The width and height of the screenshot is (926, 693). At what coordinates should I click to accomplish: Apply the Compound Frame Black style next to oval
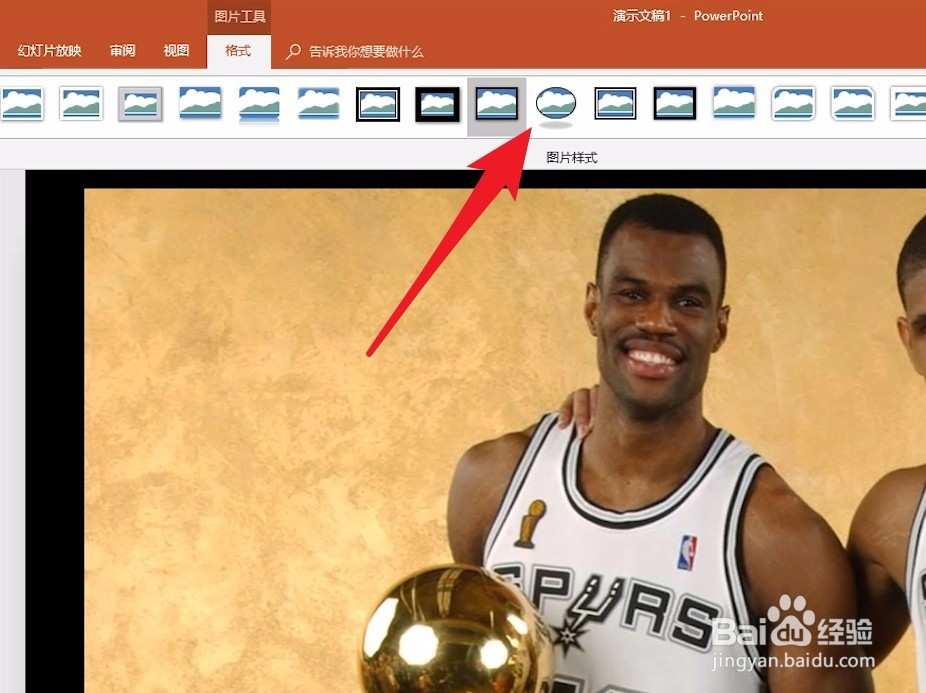(615, 103)
